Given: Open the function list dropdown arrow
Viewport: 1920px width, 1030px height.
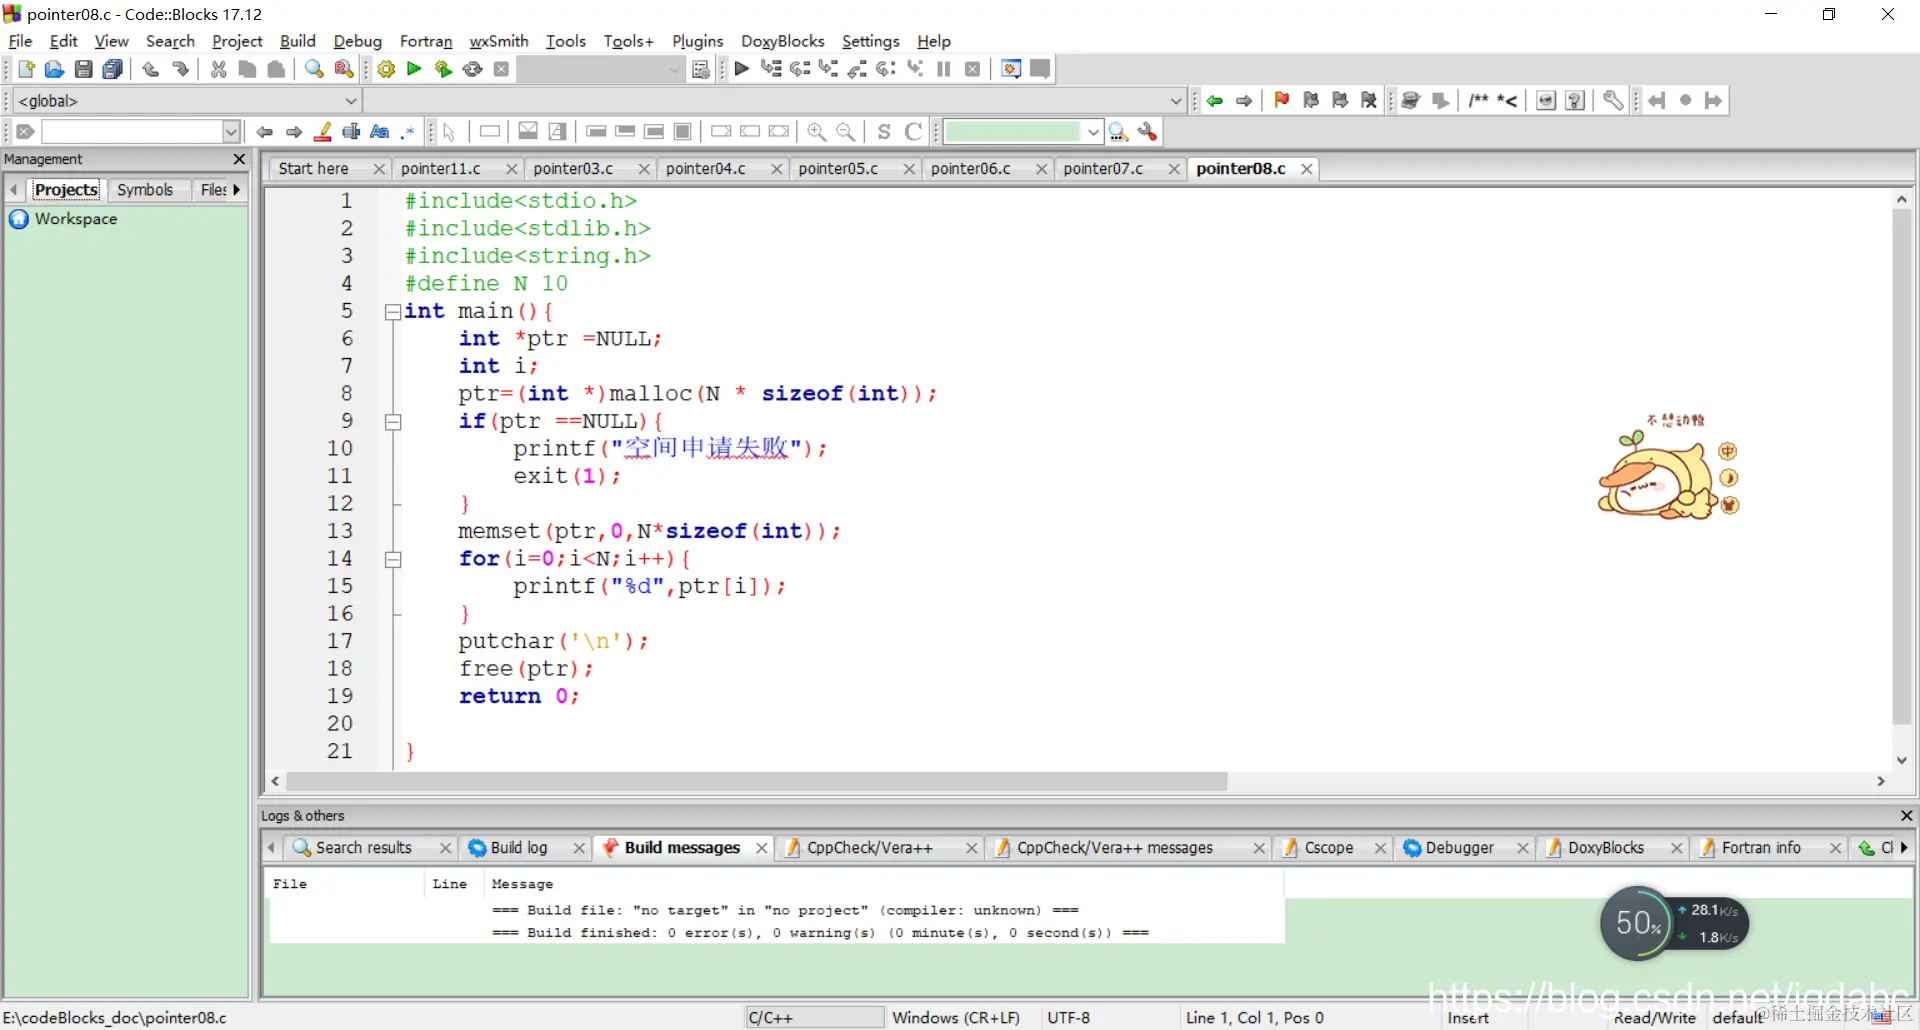Looking at the screenshot, I should (x=1176, y=100).
